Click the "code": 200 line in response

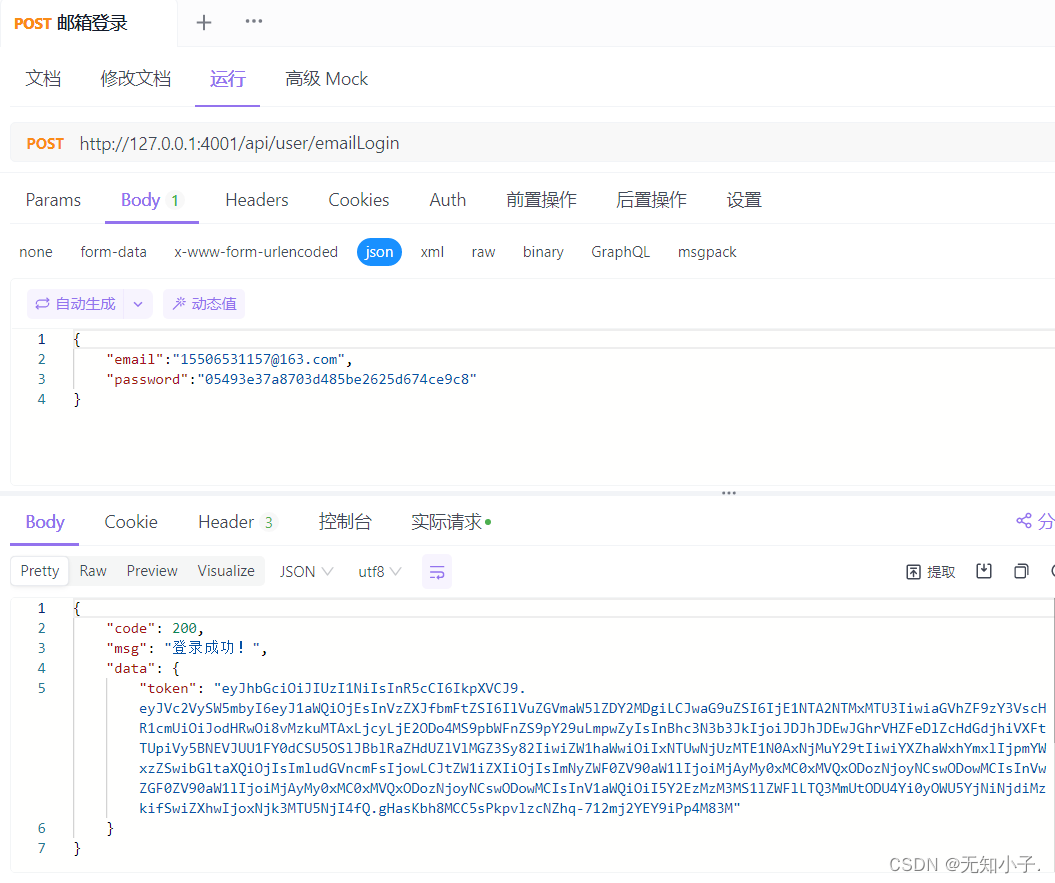tap(154, 629)
